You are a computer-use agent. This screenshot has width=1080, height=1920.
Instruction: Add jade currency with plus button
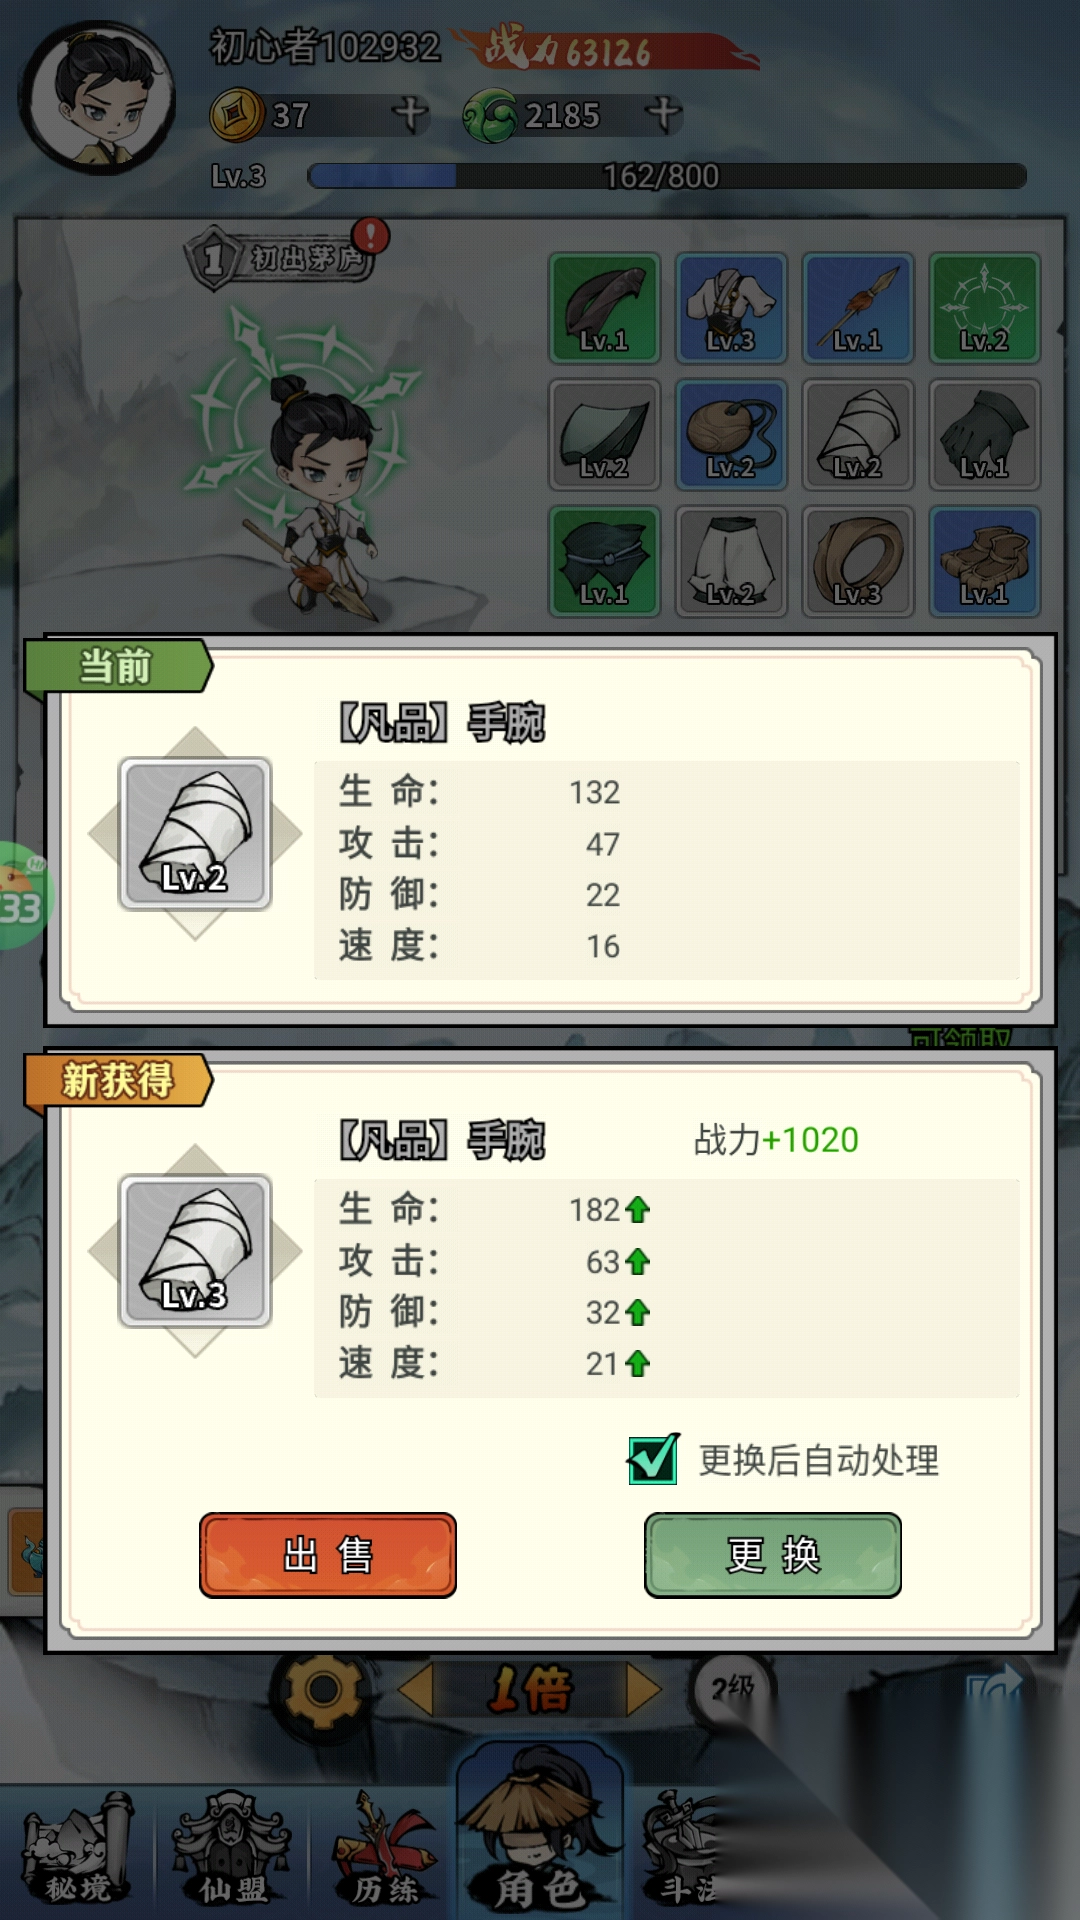point(663,114)
